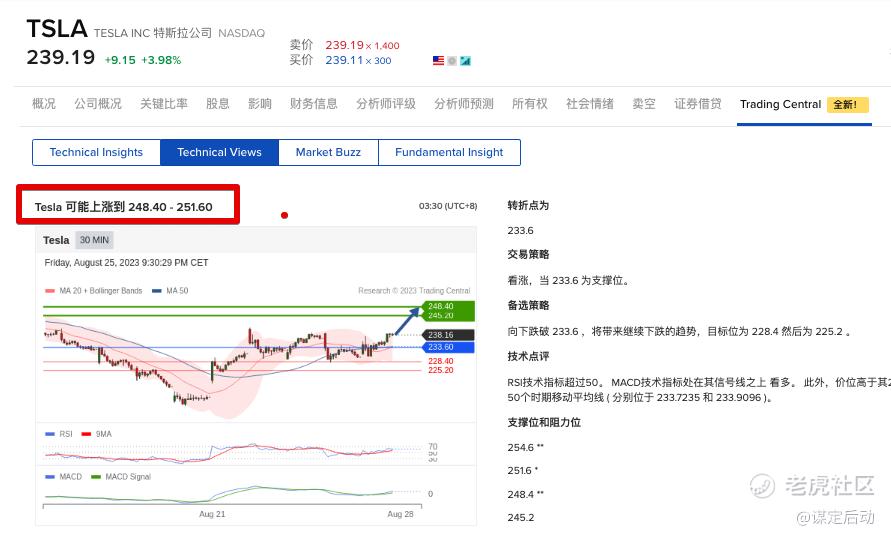891x537 pixels.
Task: Click the black 238.16 price label on chart
Action: [x=448, y=335]
